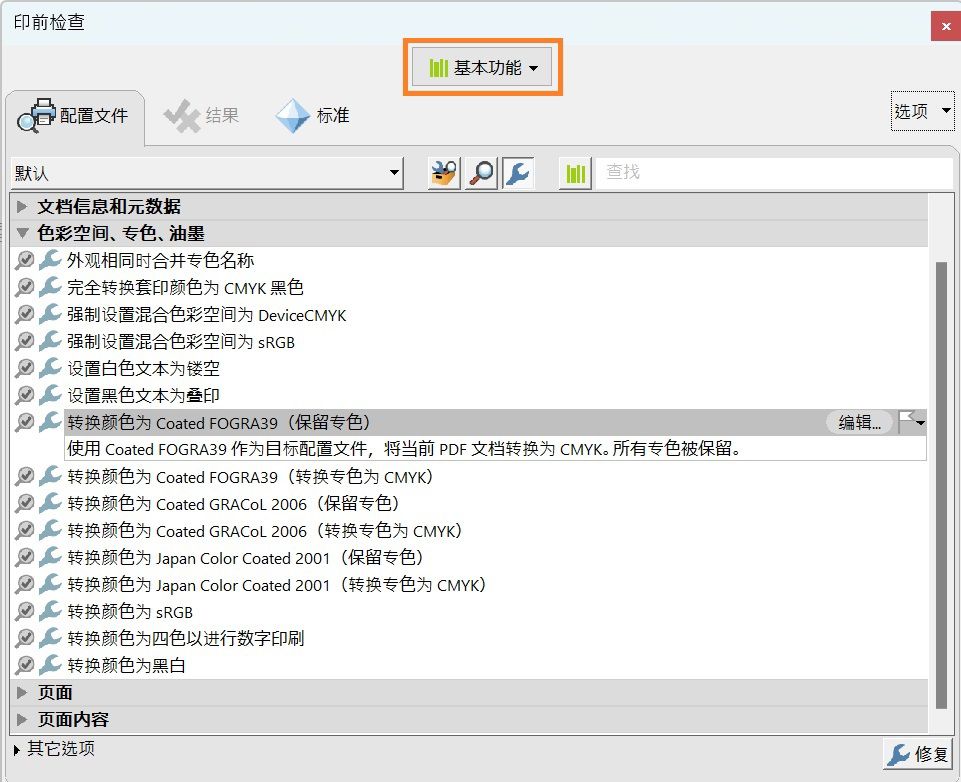961x782 pixels.
Task: Click check badge icon of 设置黑色文本为叠印
Action: [x=25, y=395]
